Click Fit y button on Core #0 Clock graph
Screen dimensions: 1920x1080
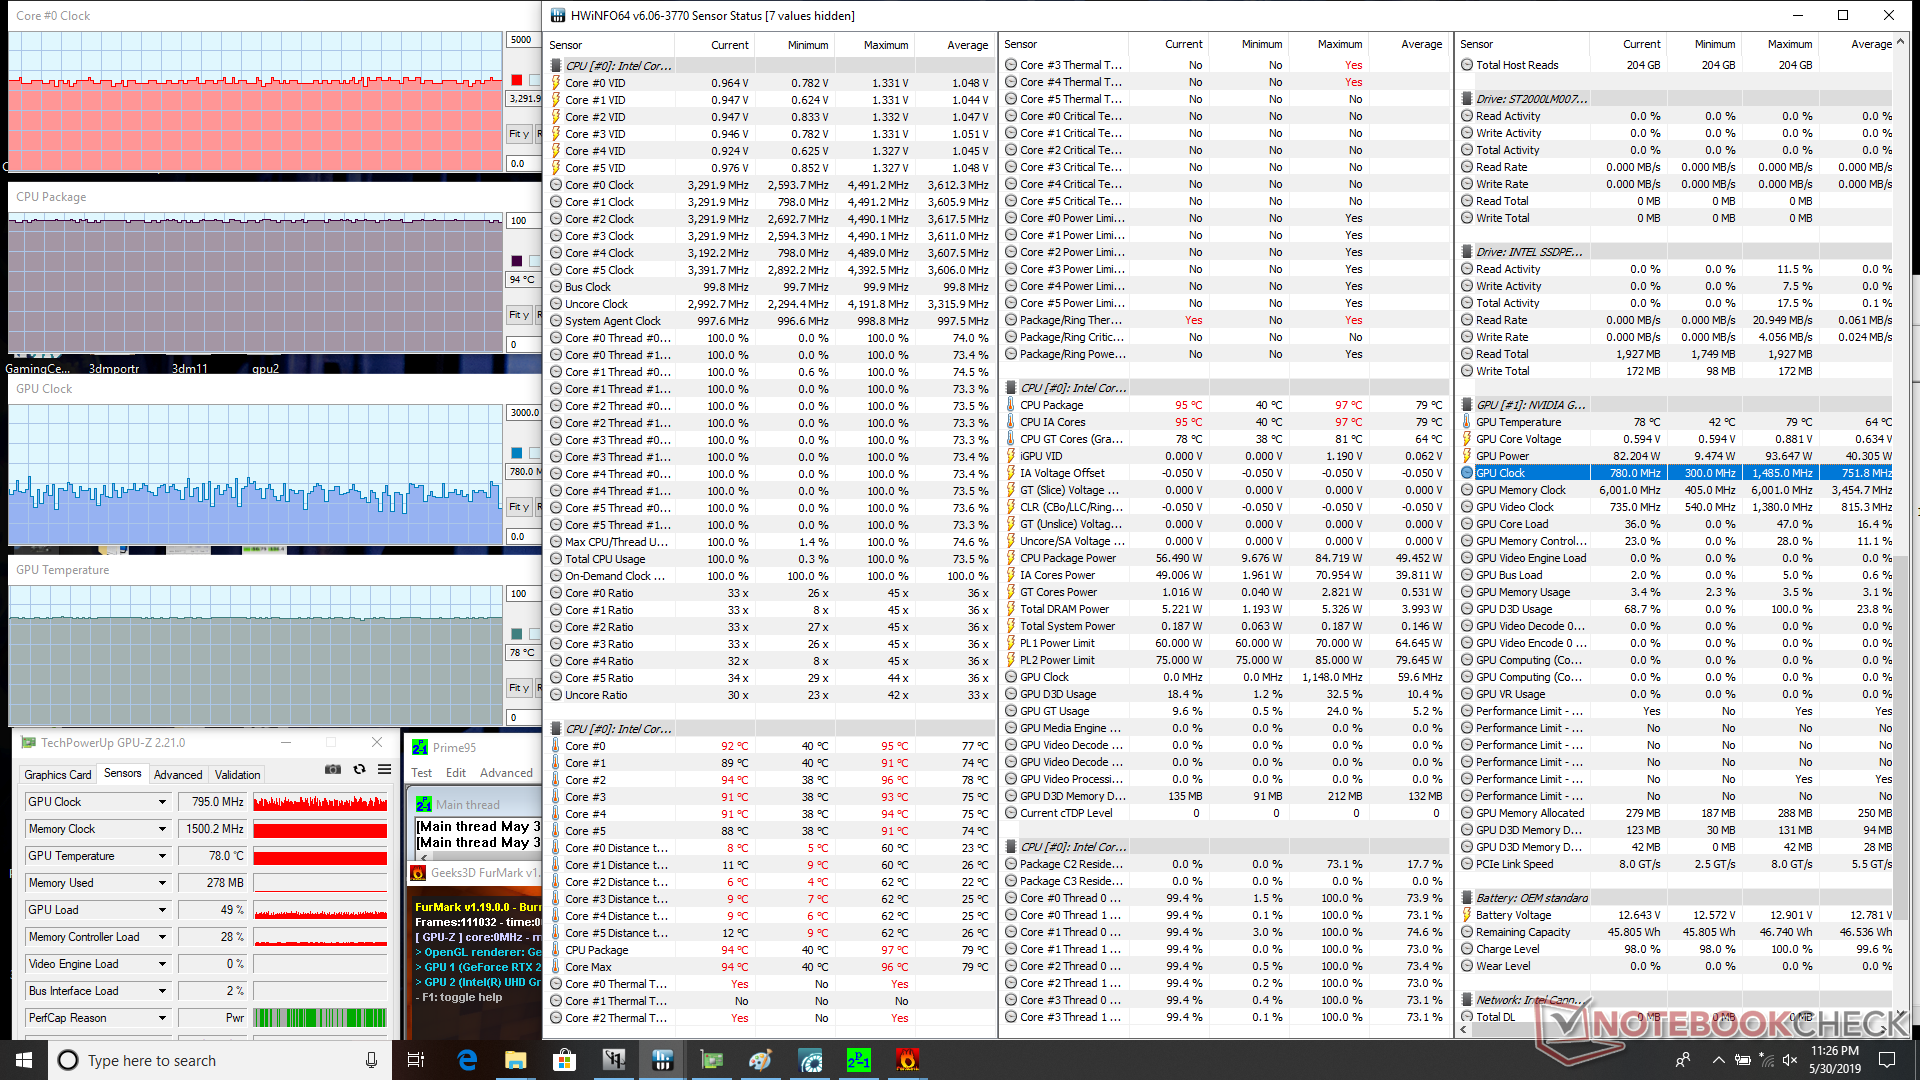pos(518,134)
